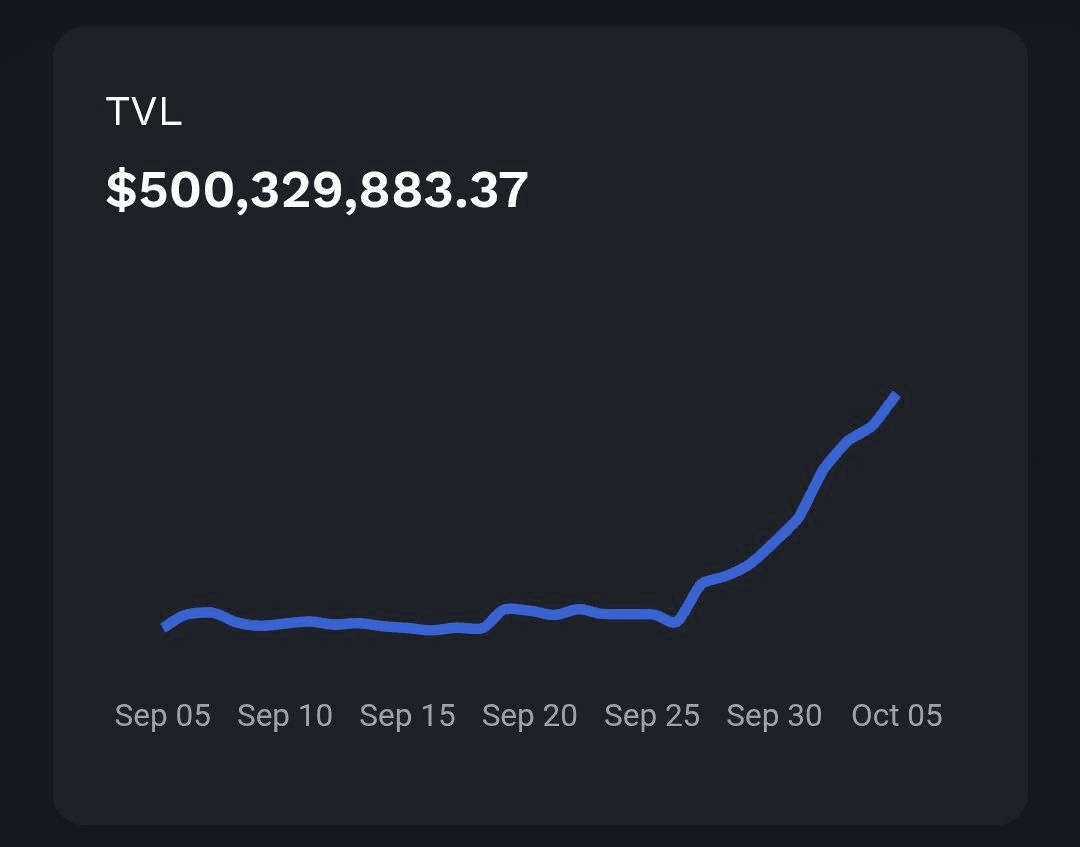This screenshot has width=1080, height=847.
Task: Select the Sep 05 date label
Action: click(x=163, y=715)
